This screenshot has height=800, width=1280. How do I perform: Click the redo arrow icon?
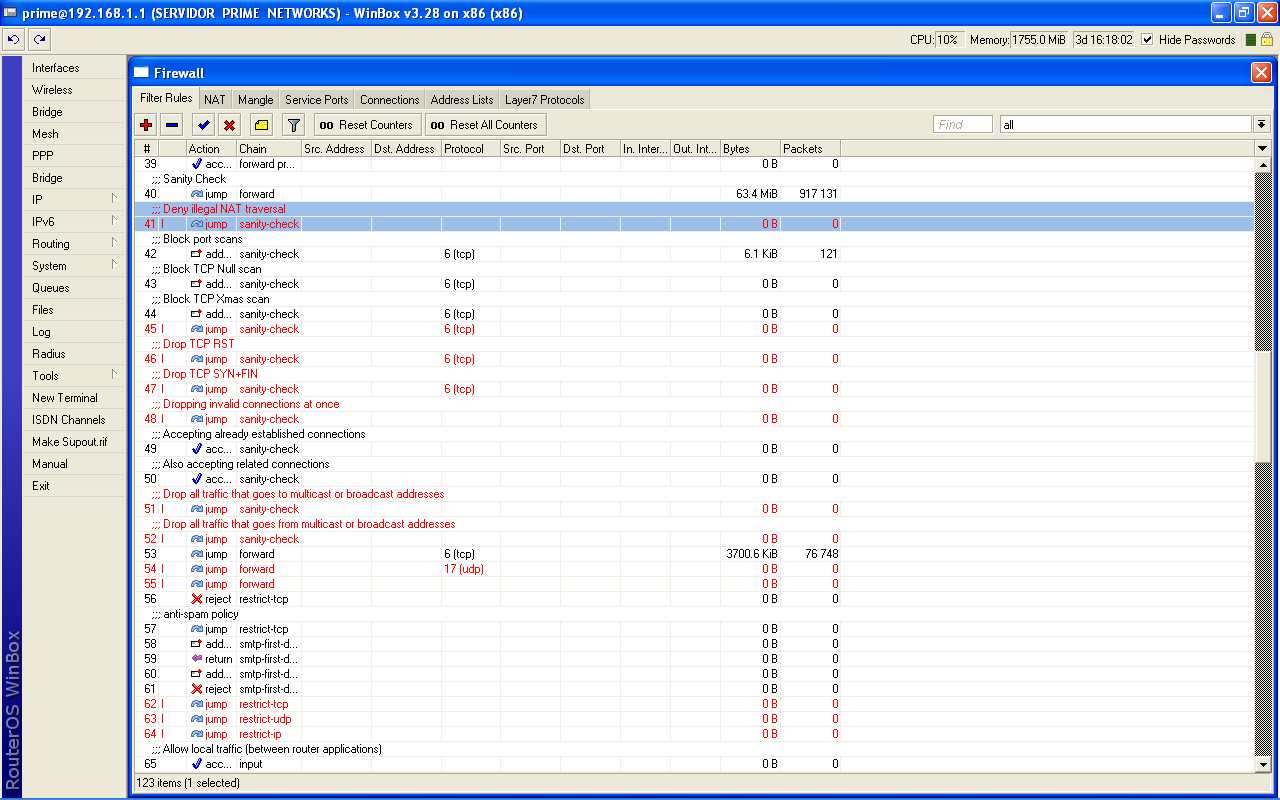pos(39,40)
